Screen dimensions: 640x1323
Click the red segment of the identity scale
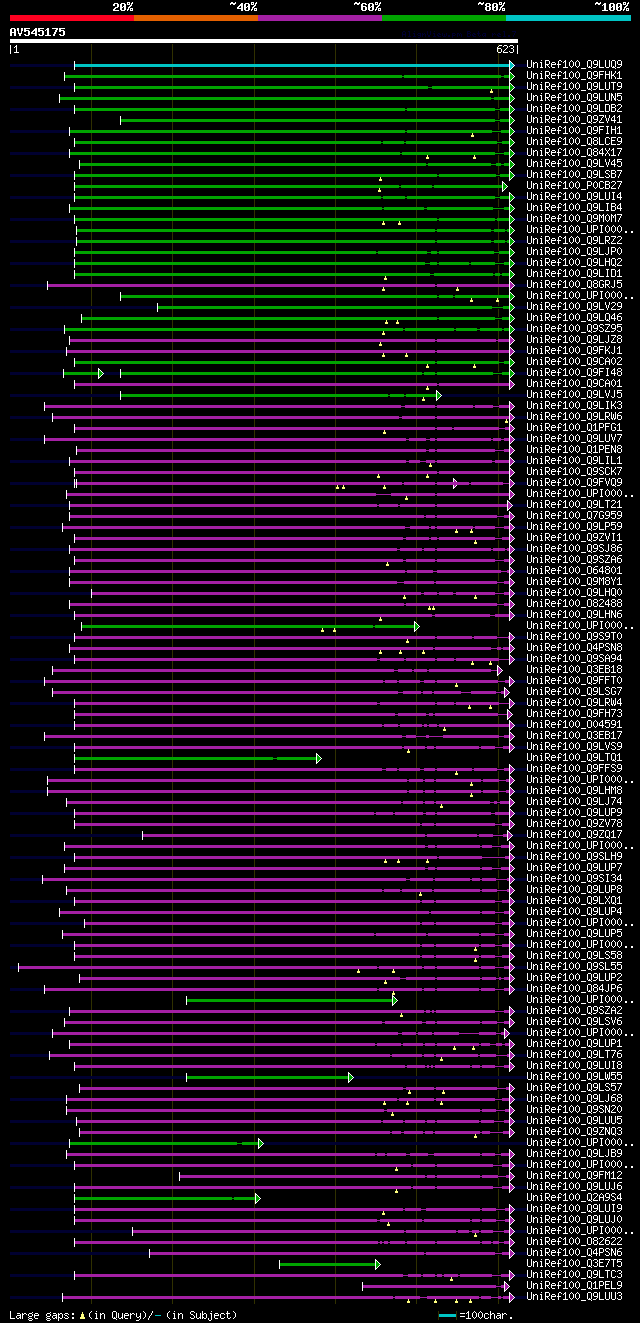tap(71, 18)
